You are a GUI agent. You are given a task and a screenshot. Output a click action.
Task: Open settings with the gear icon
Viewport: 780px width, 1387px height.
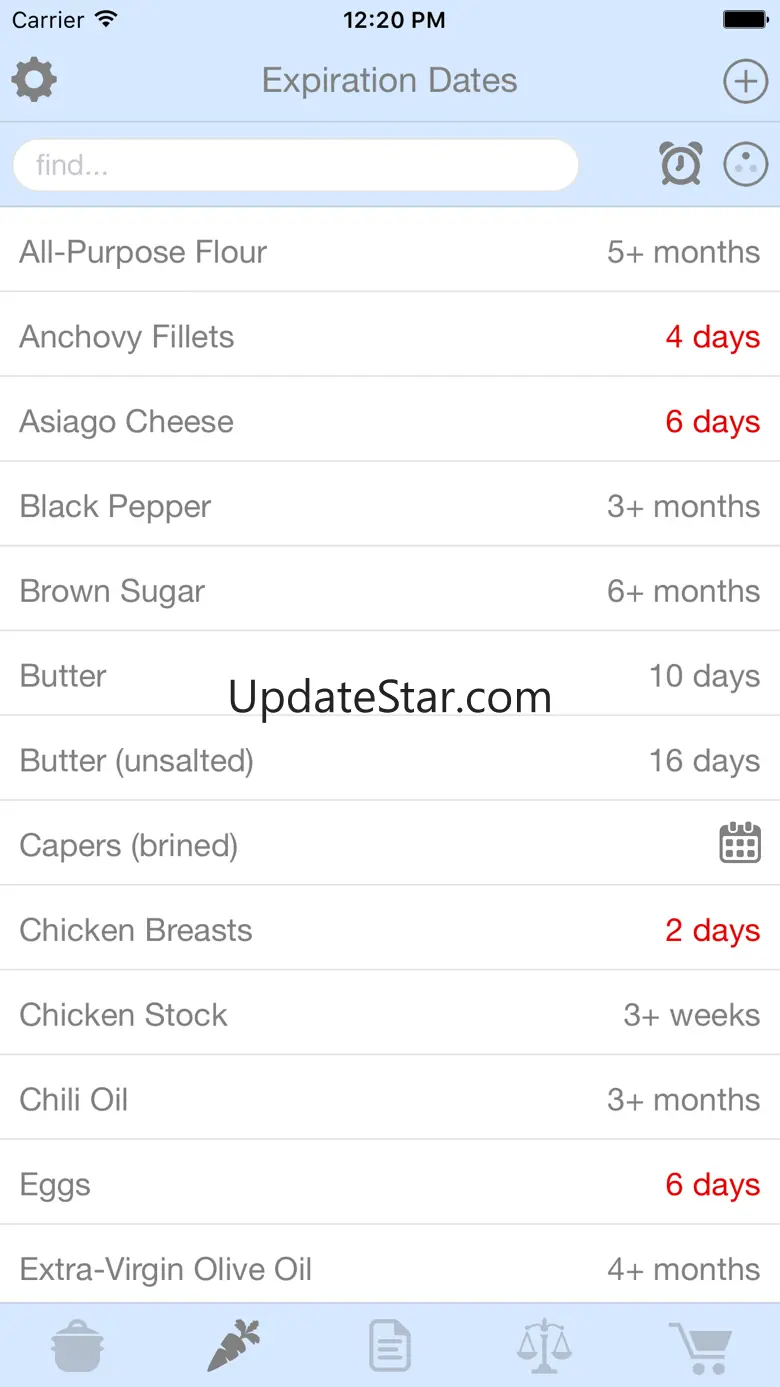[34, 80]
